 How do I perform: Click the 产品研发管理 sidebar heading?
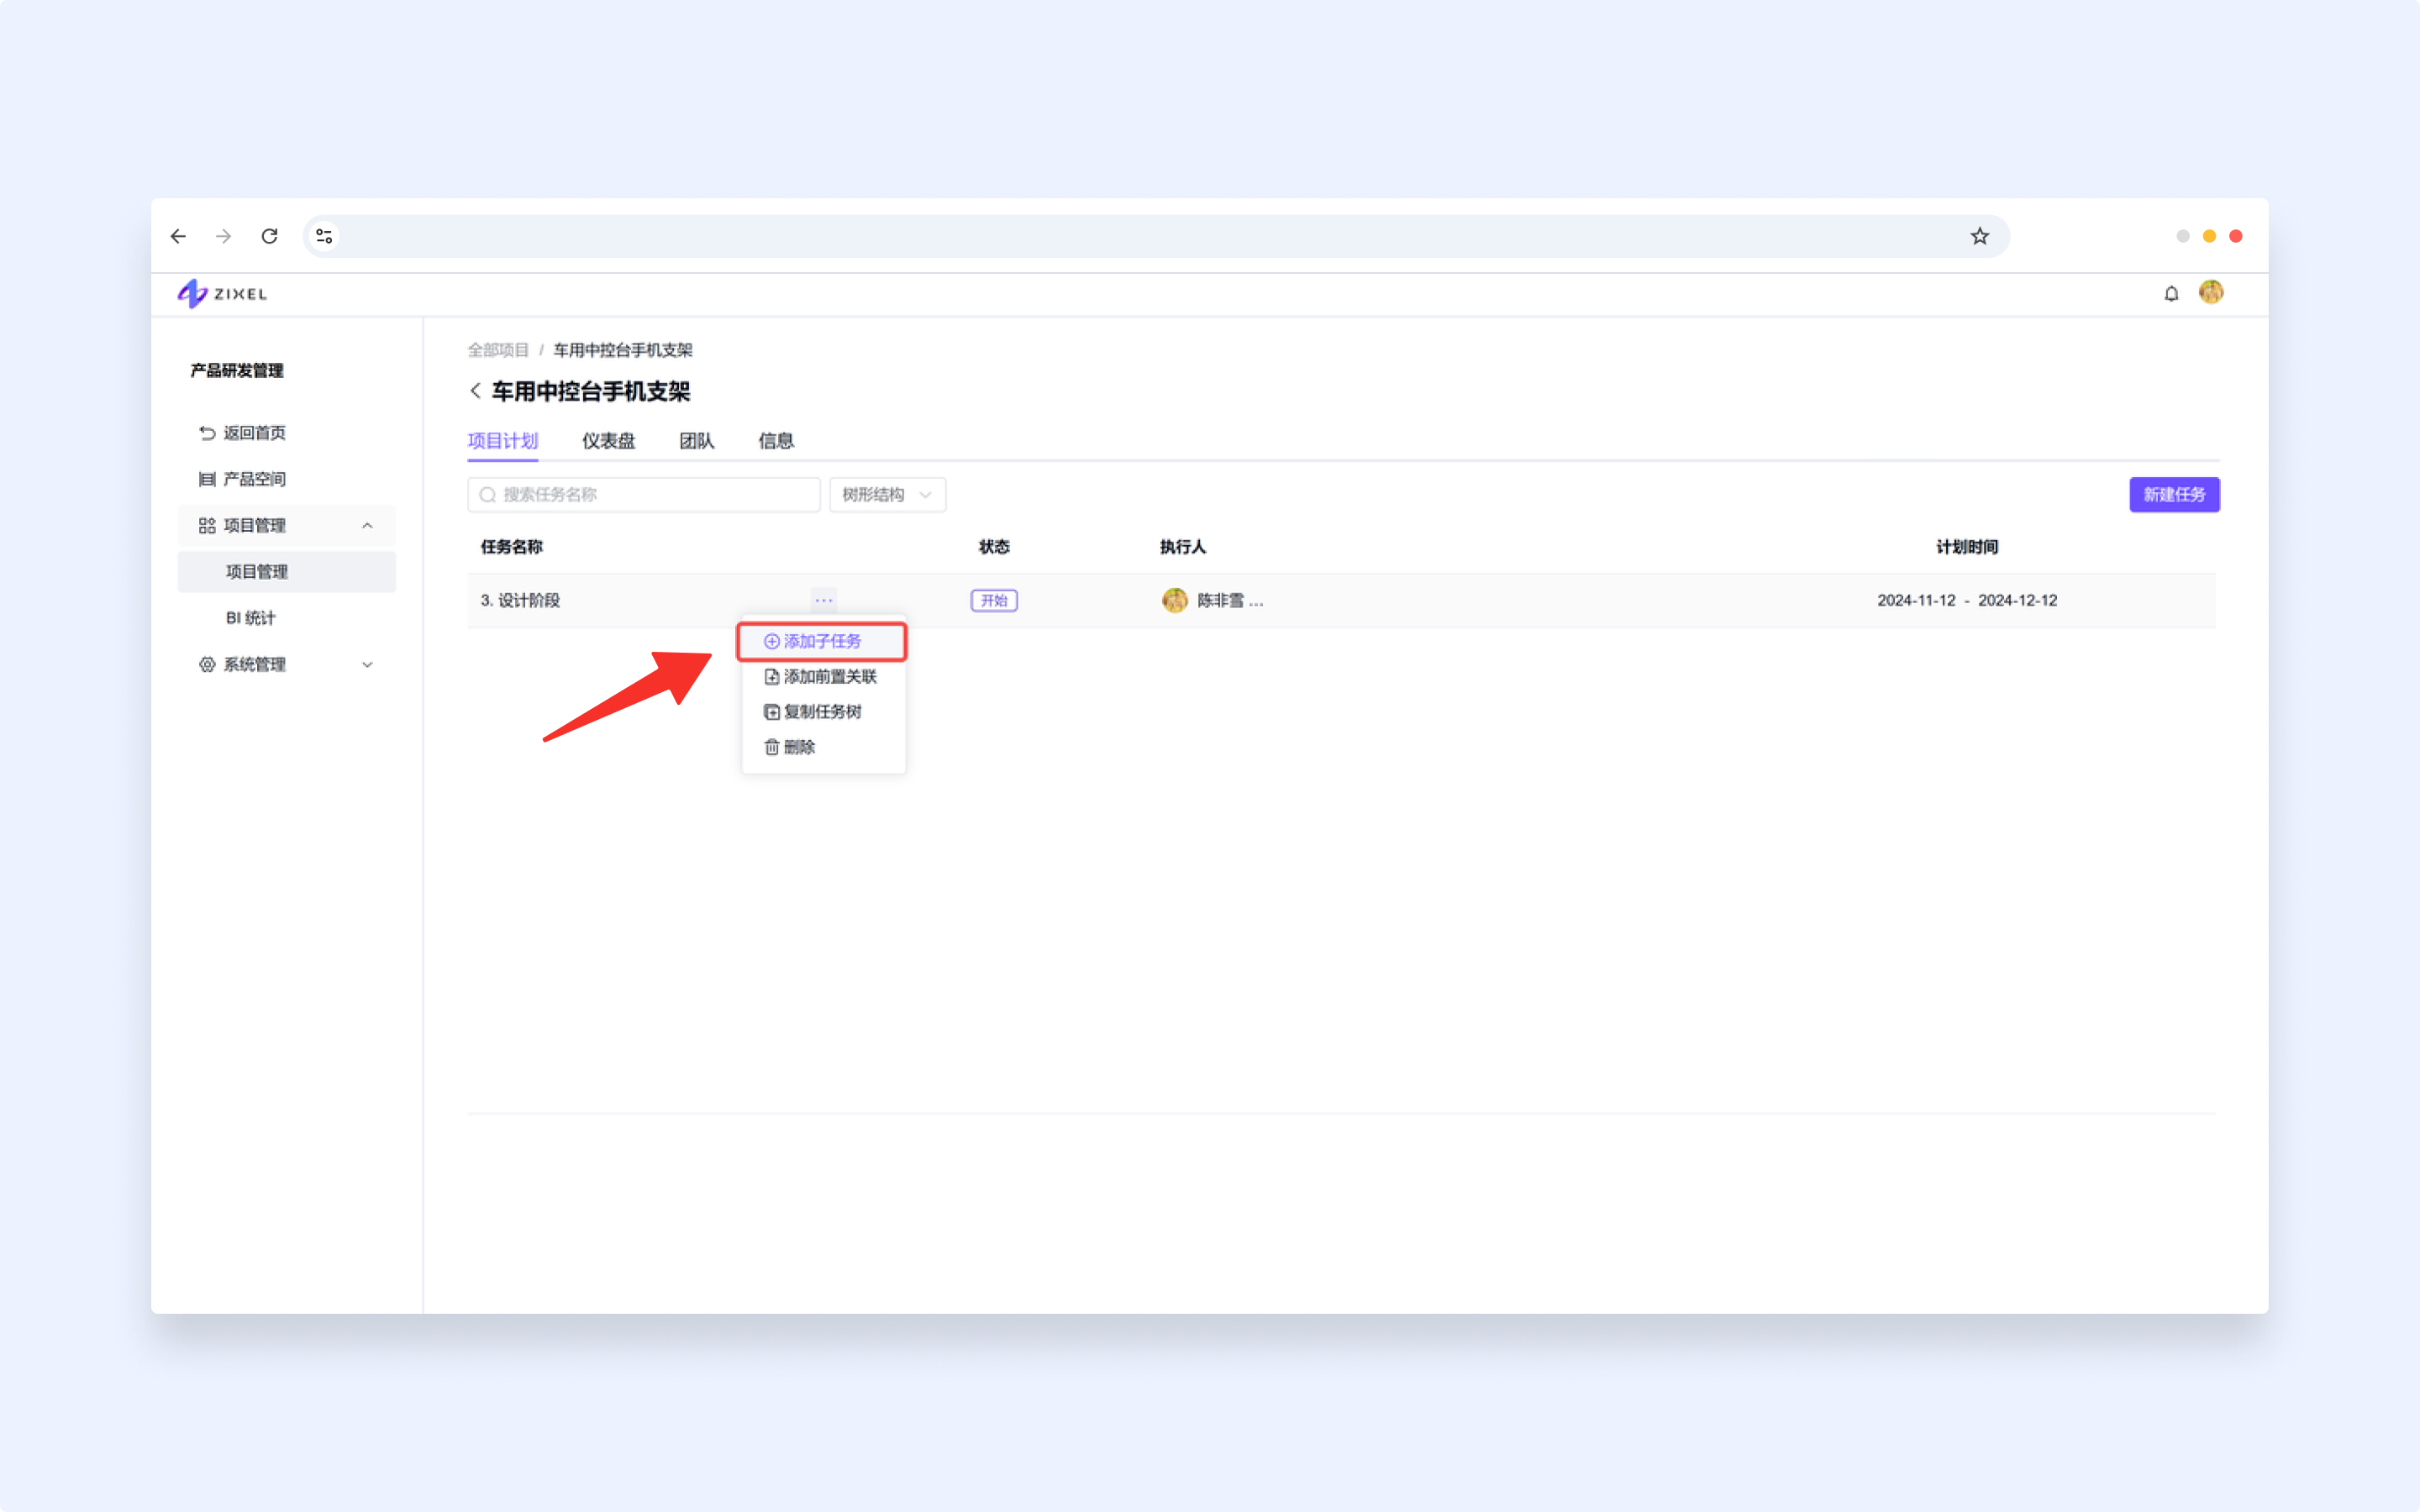pyautogui.click(x=237, y=371)
